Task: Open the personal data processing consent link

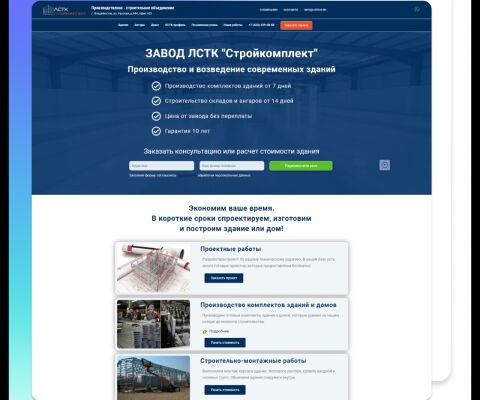Action: pos(187,175)
